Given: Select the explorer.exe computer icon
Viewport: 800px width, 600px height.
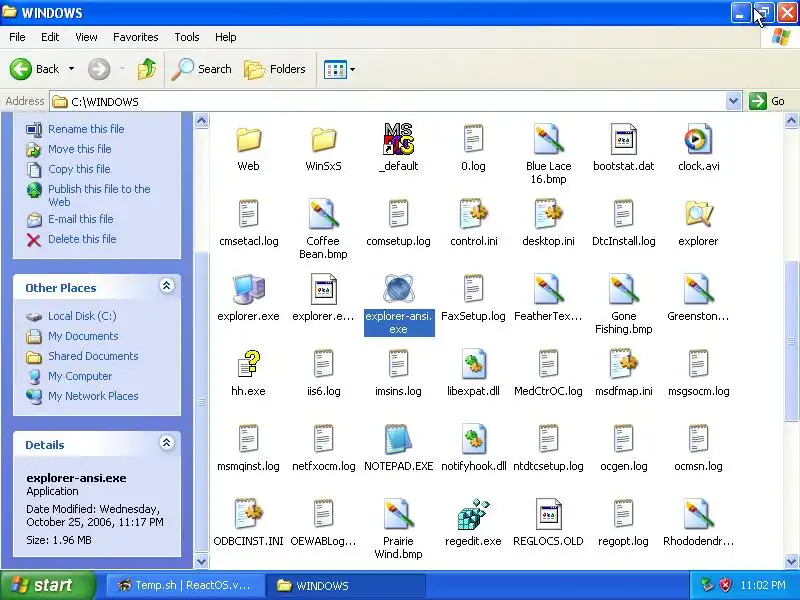Looking at the screenshot, I should pyautogui.click(x=248, y=289).
